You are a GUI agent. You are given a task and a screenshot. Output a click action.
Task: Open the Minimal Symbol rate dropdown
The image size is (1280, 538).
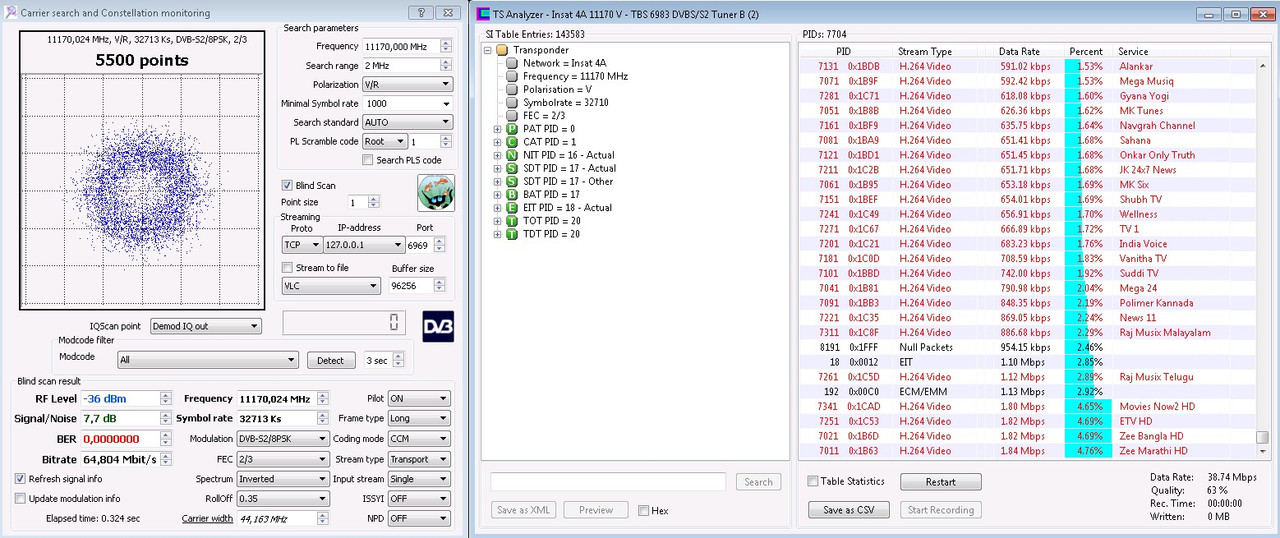(x=408, y=103)
